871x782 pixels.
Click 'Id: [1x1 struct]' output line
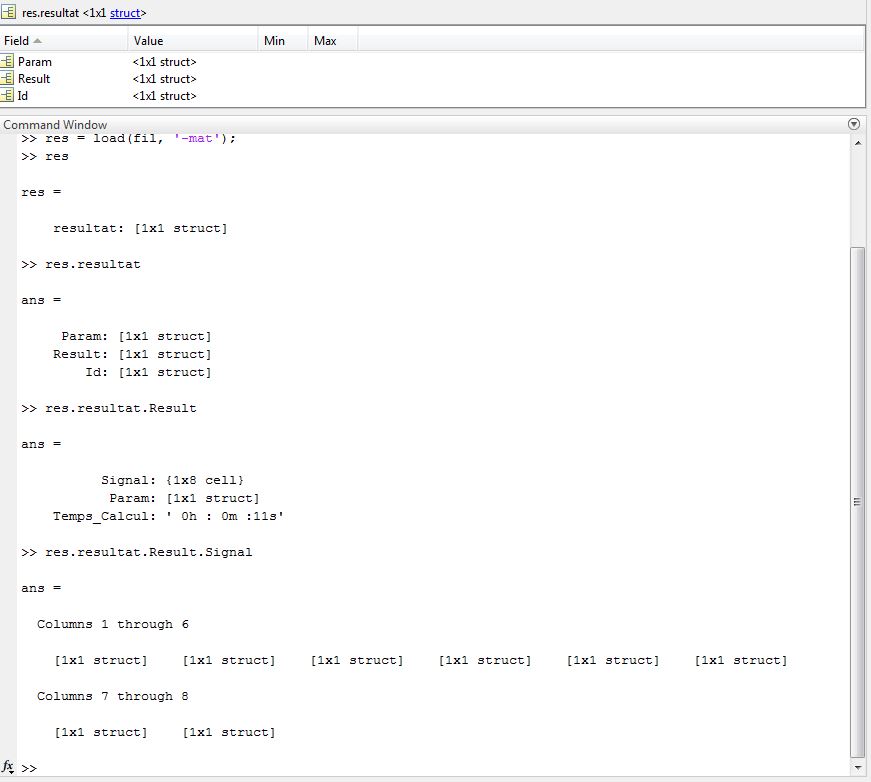pyautogui.click(x=148, y=372)
